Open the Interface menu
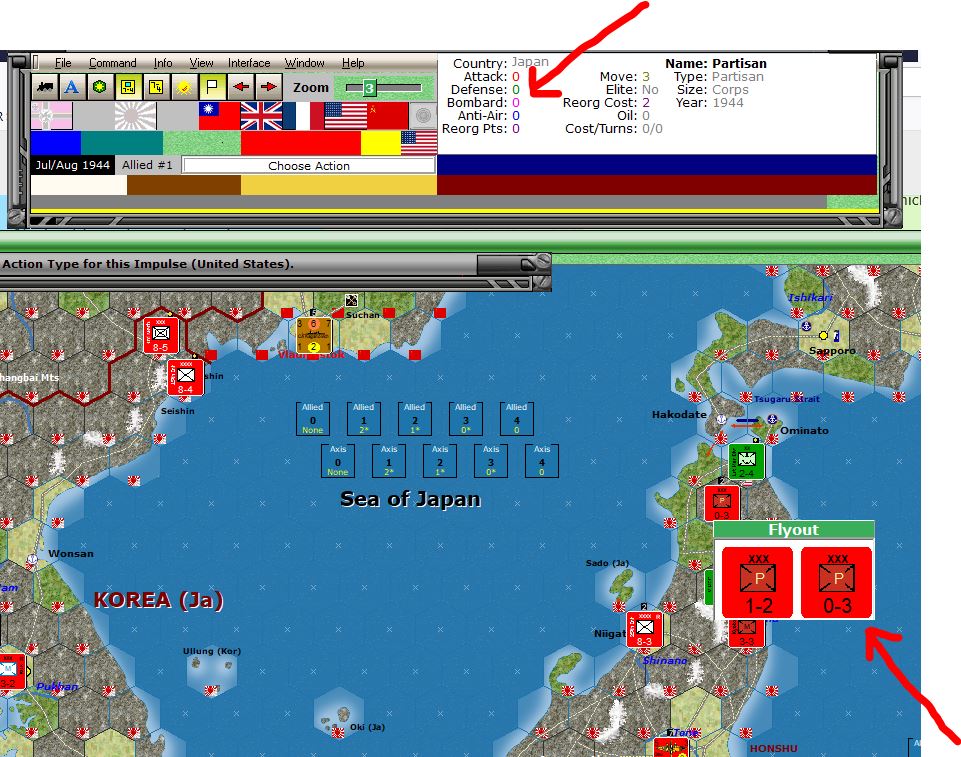The height and width of the screenshot is (757, 961). (x=249, y=63)
